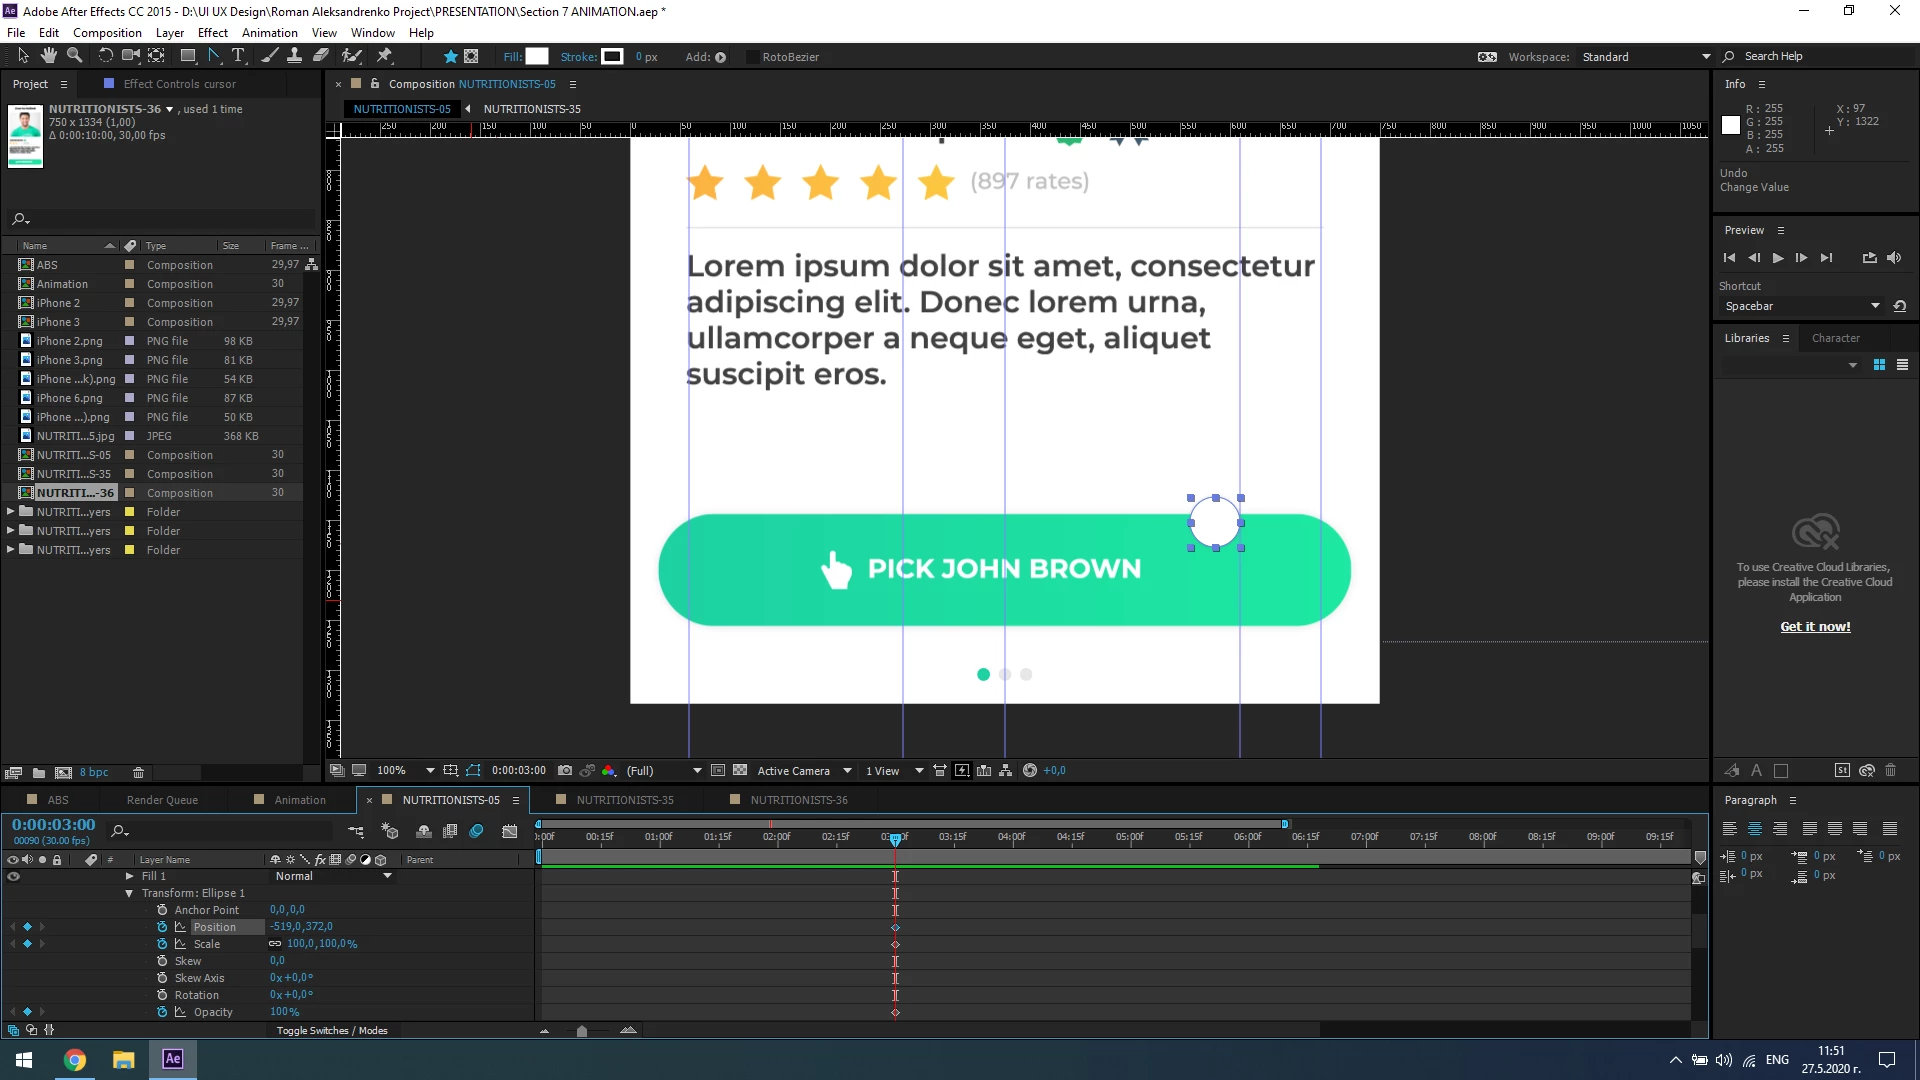Open the Workspace Standard dropdown
This screenshot has width=1920, height=1080.
pyautogui.click(x=1646, y=57)
